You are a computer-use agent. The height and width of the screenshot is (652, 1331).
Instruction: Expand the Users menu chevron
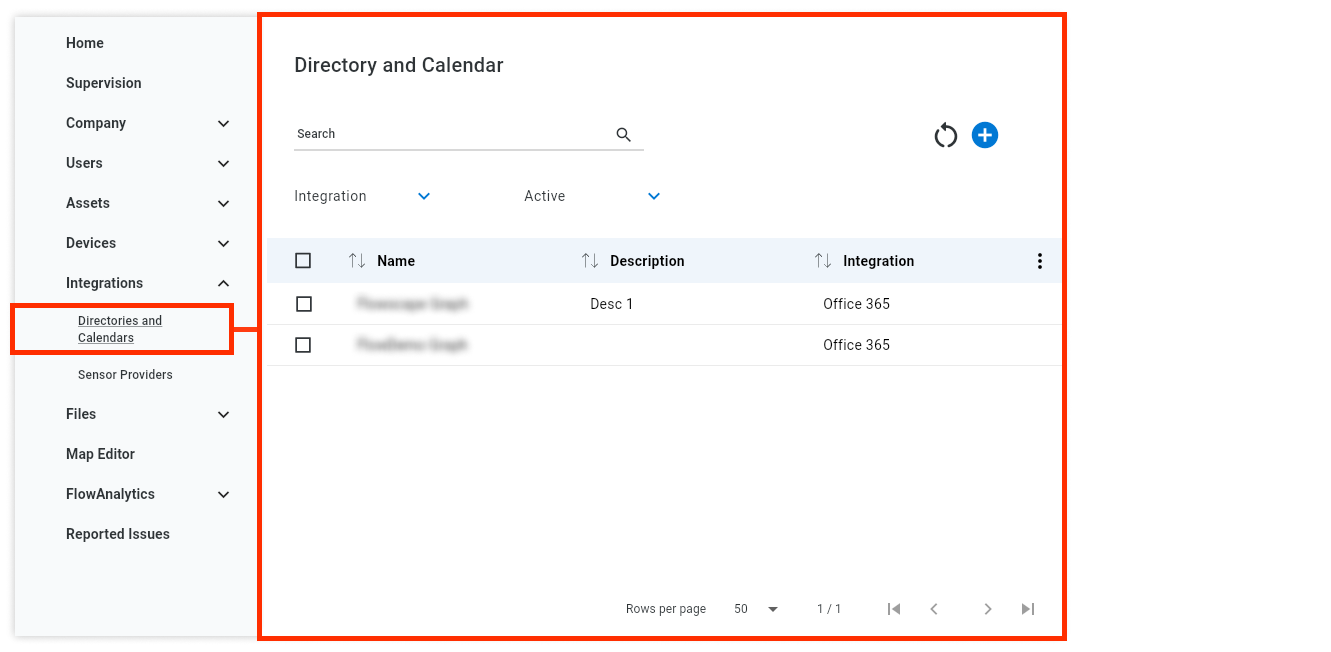[224, 164]
